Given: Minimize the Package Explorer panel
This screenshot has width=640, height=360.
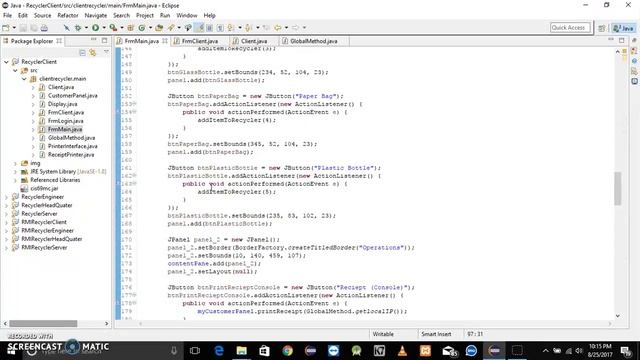Looking at the screenshot, I should pyautogui.click(x=94, y=40).
